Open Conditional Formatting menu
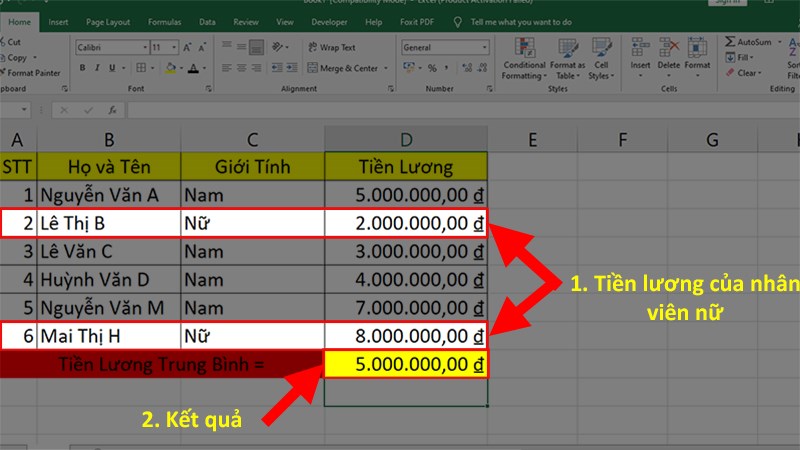800x450 pixels. point(524,59)
